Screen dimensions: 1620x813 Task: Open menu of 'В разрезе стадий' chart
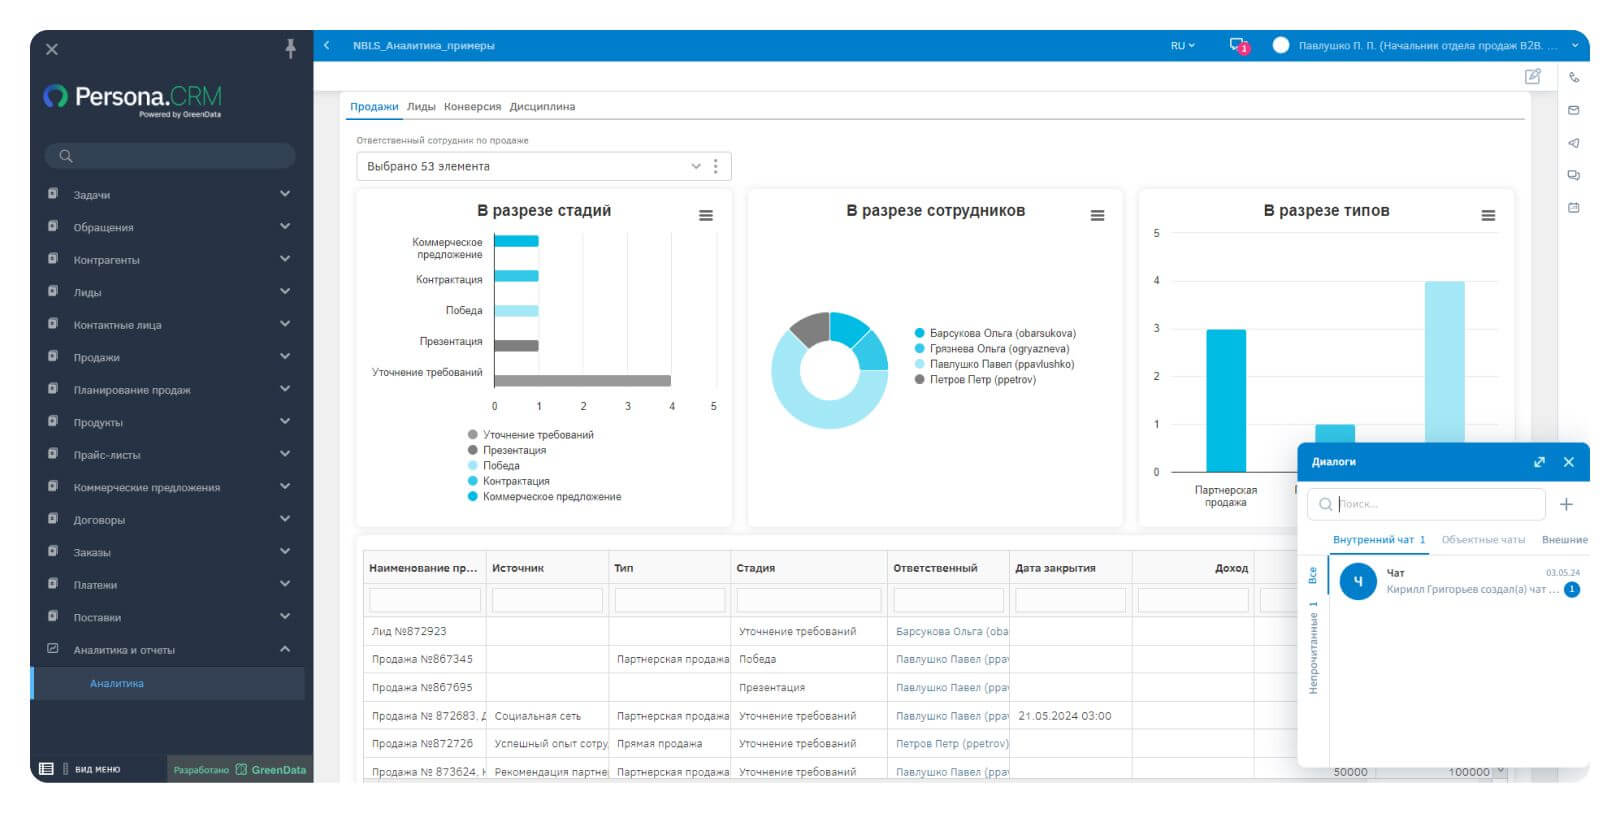pyautogui.click(x=706, y=215)
